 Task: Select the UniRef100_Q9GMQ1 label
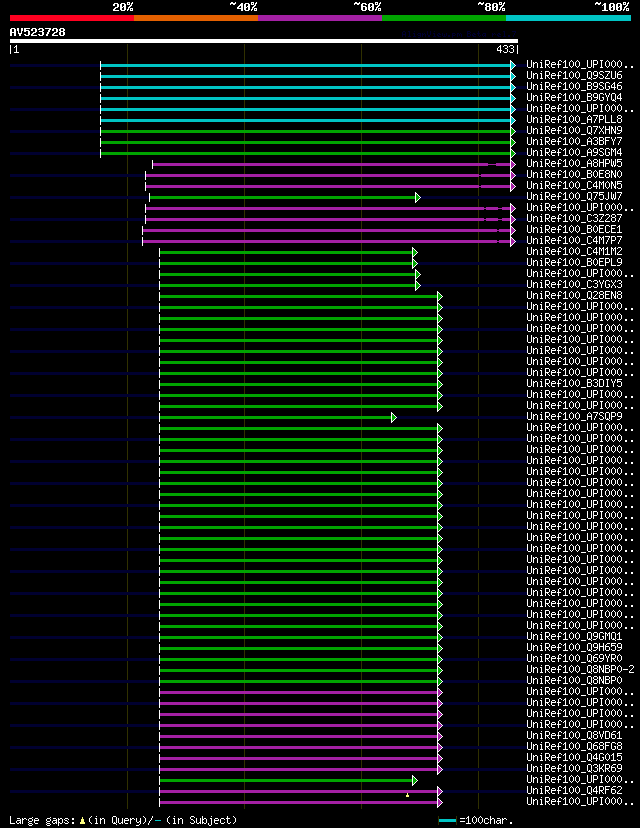[574, 637]
